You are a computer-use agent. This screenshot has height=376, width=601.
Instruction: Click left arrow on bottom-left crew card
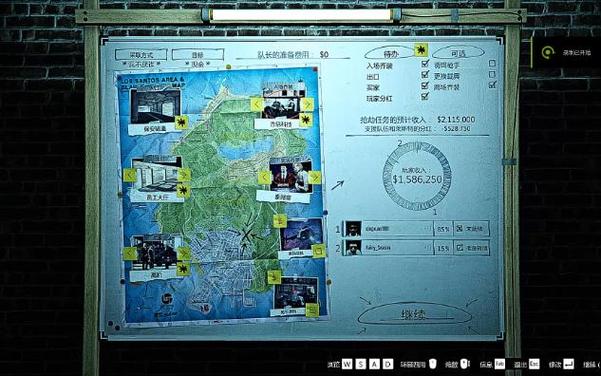130,253
